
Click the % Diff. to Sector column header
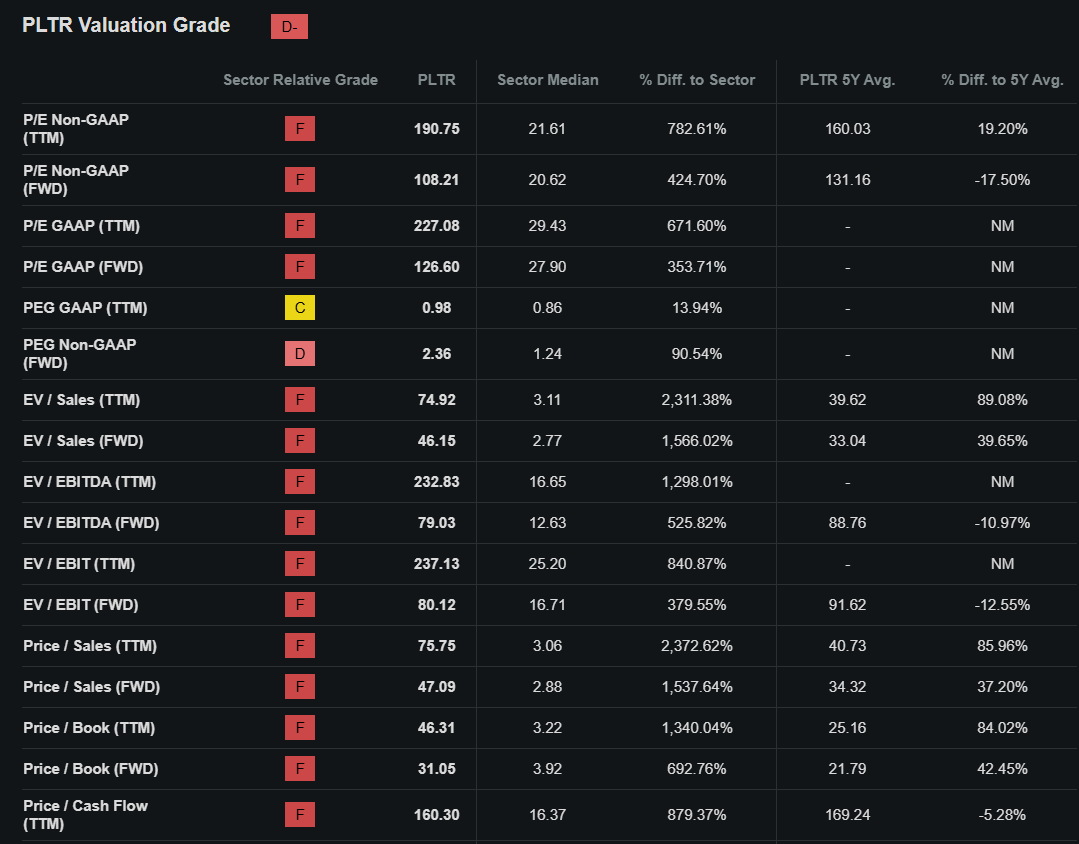(x=697, y=80)
